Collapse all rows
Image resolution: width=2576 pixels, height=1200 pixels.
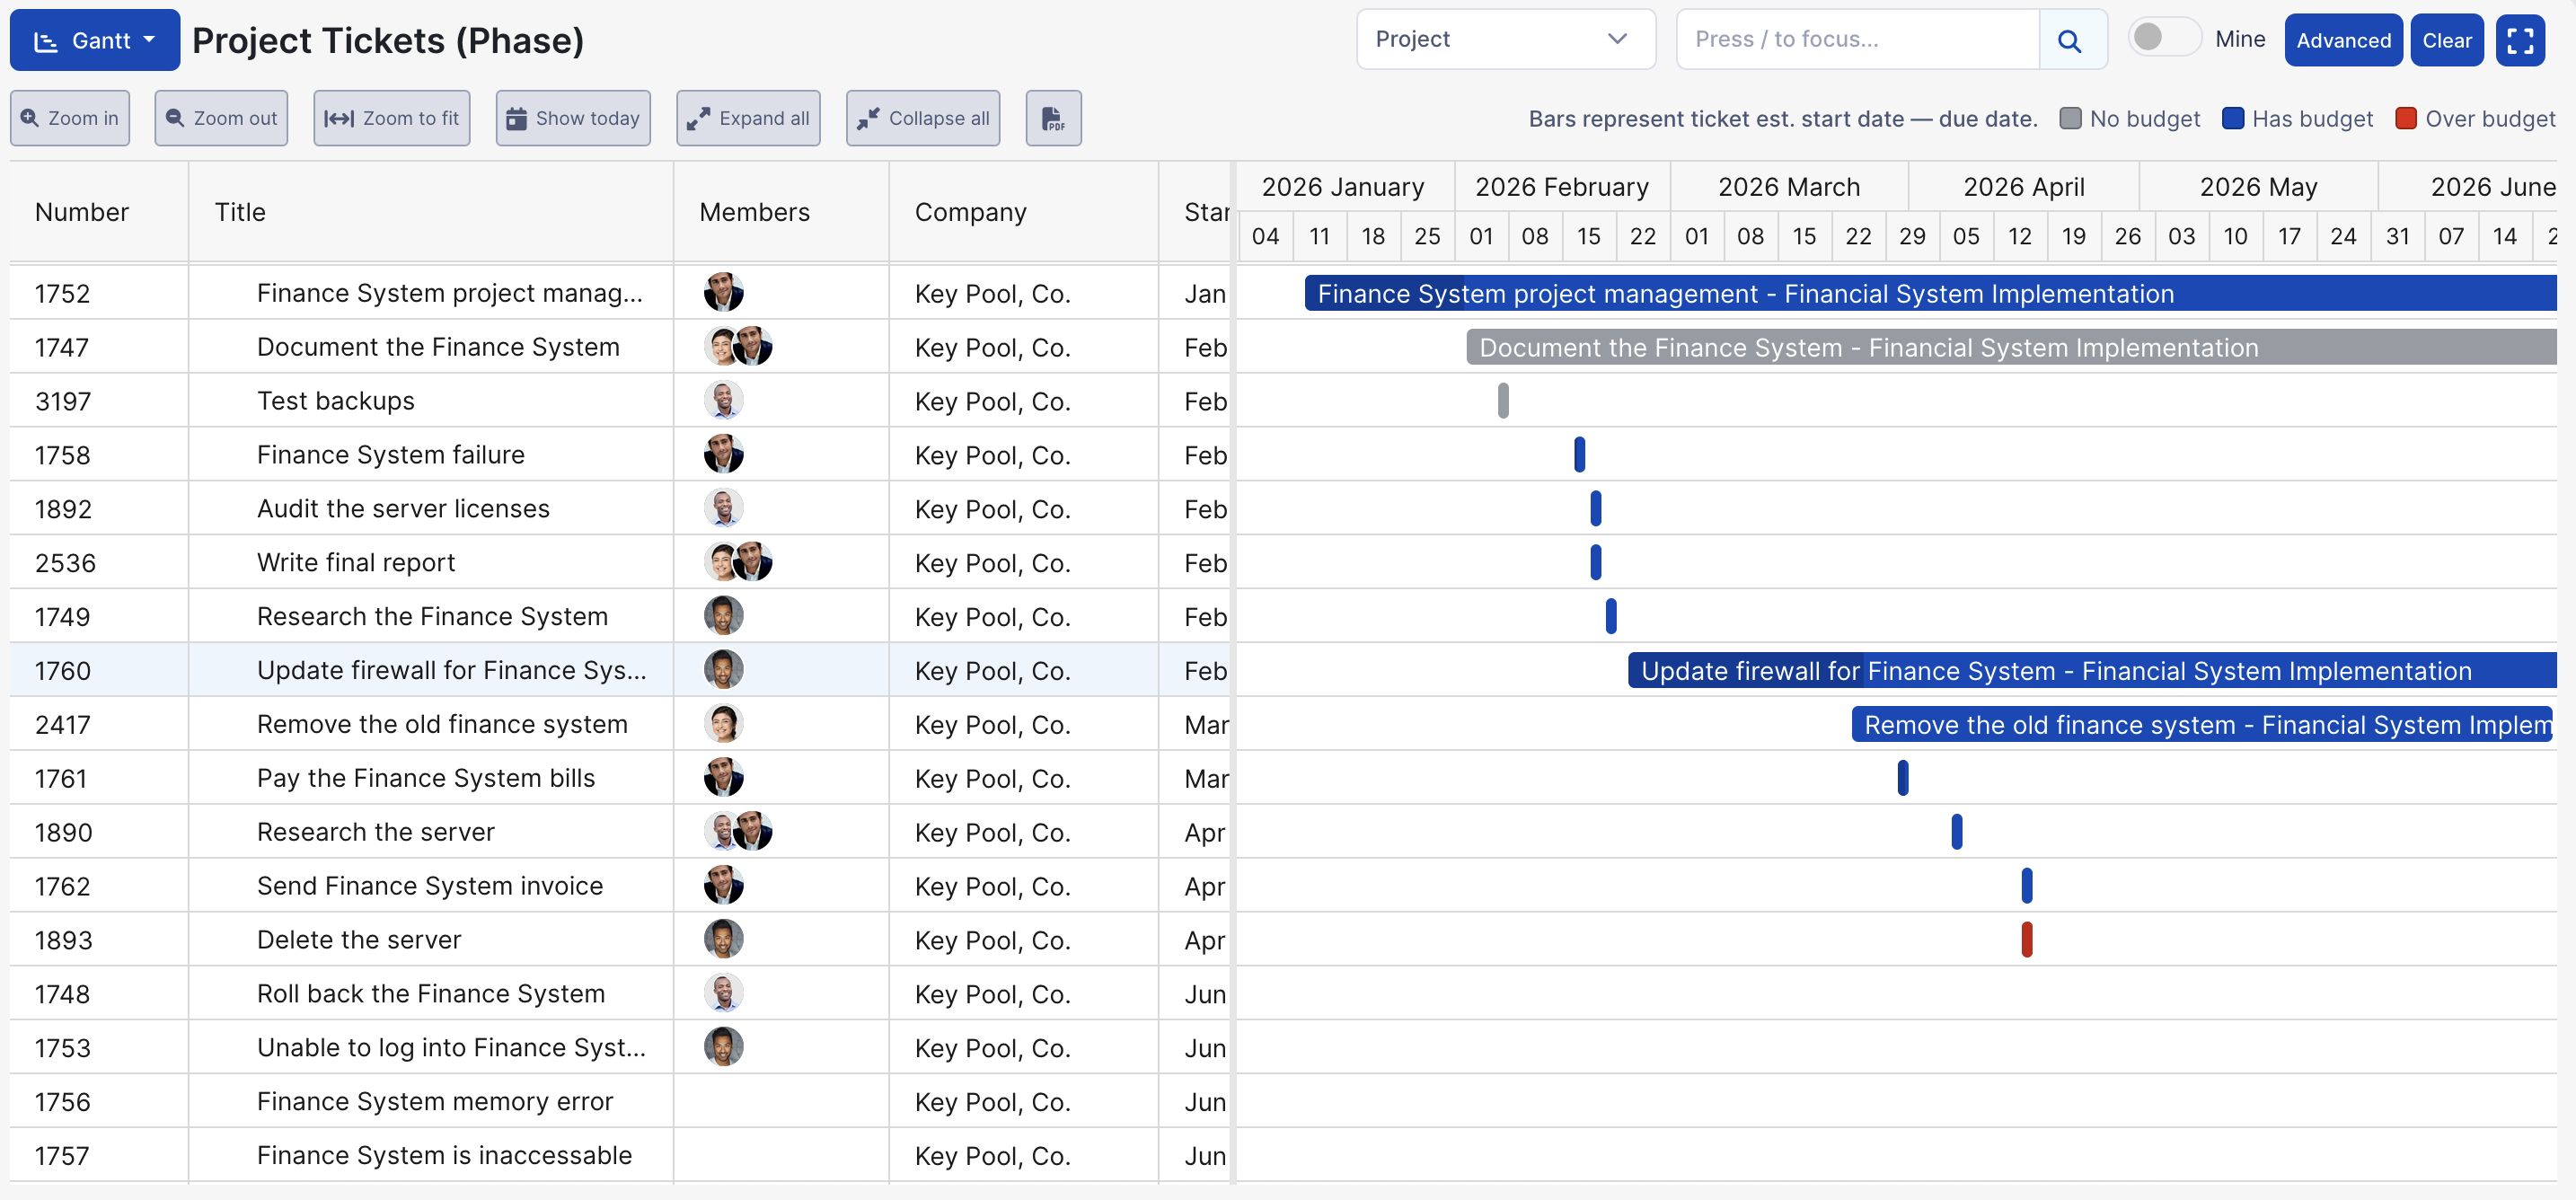click(x=923, y=118)
